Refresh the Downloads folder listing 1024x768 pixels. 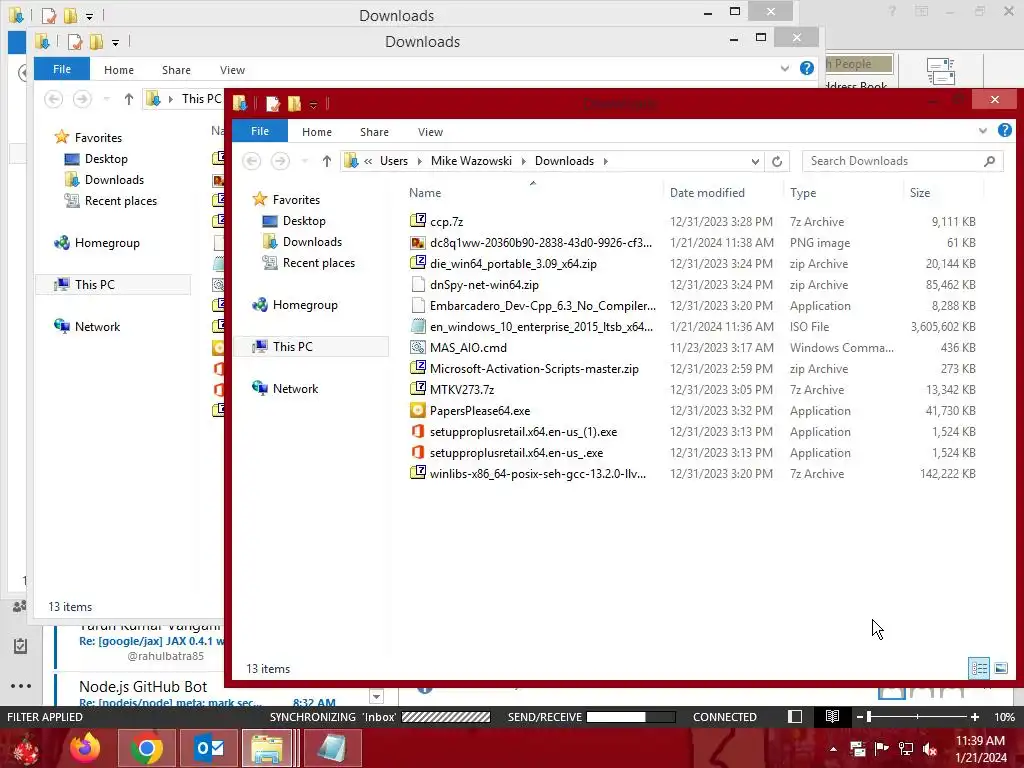point(776,161)
